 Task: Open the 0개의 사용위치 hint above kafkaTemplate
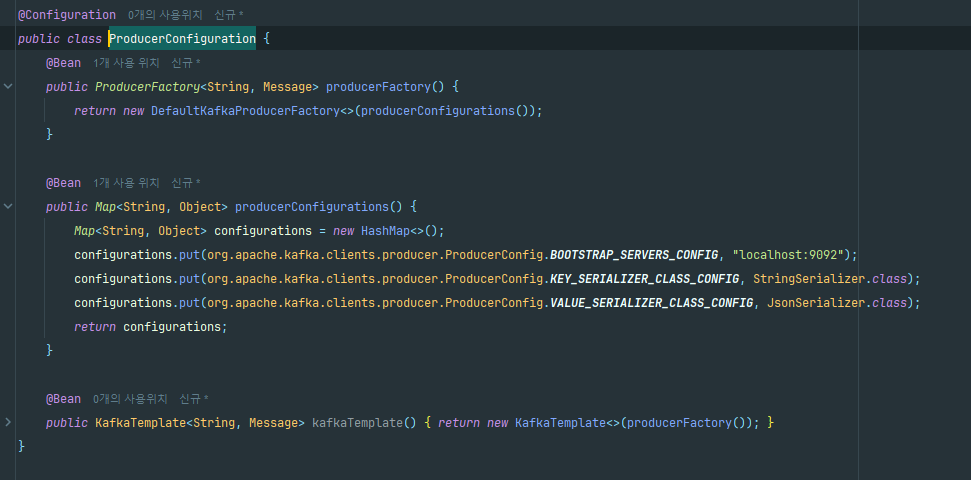pos(130,399)
